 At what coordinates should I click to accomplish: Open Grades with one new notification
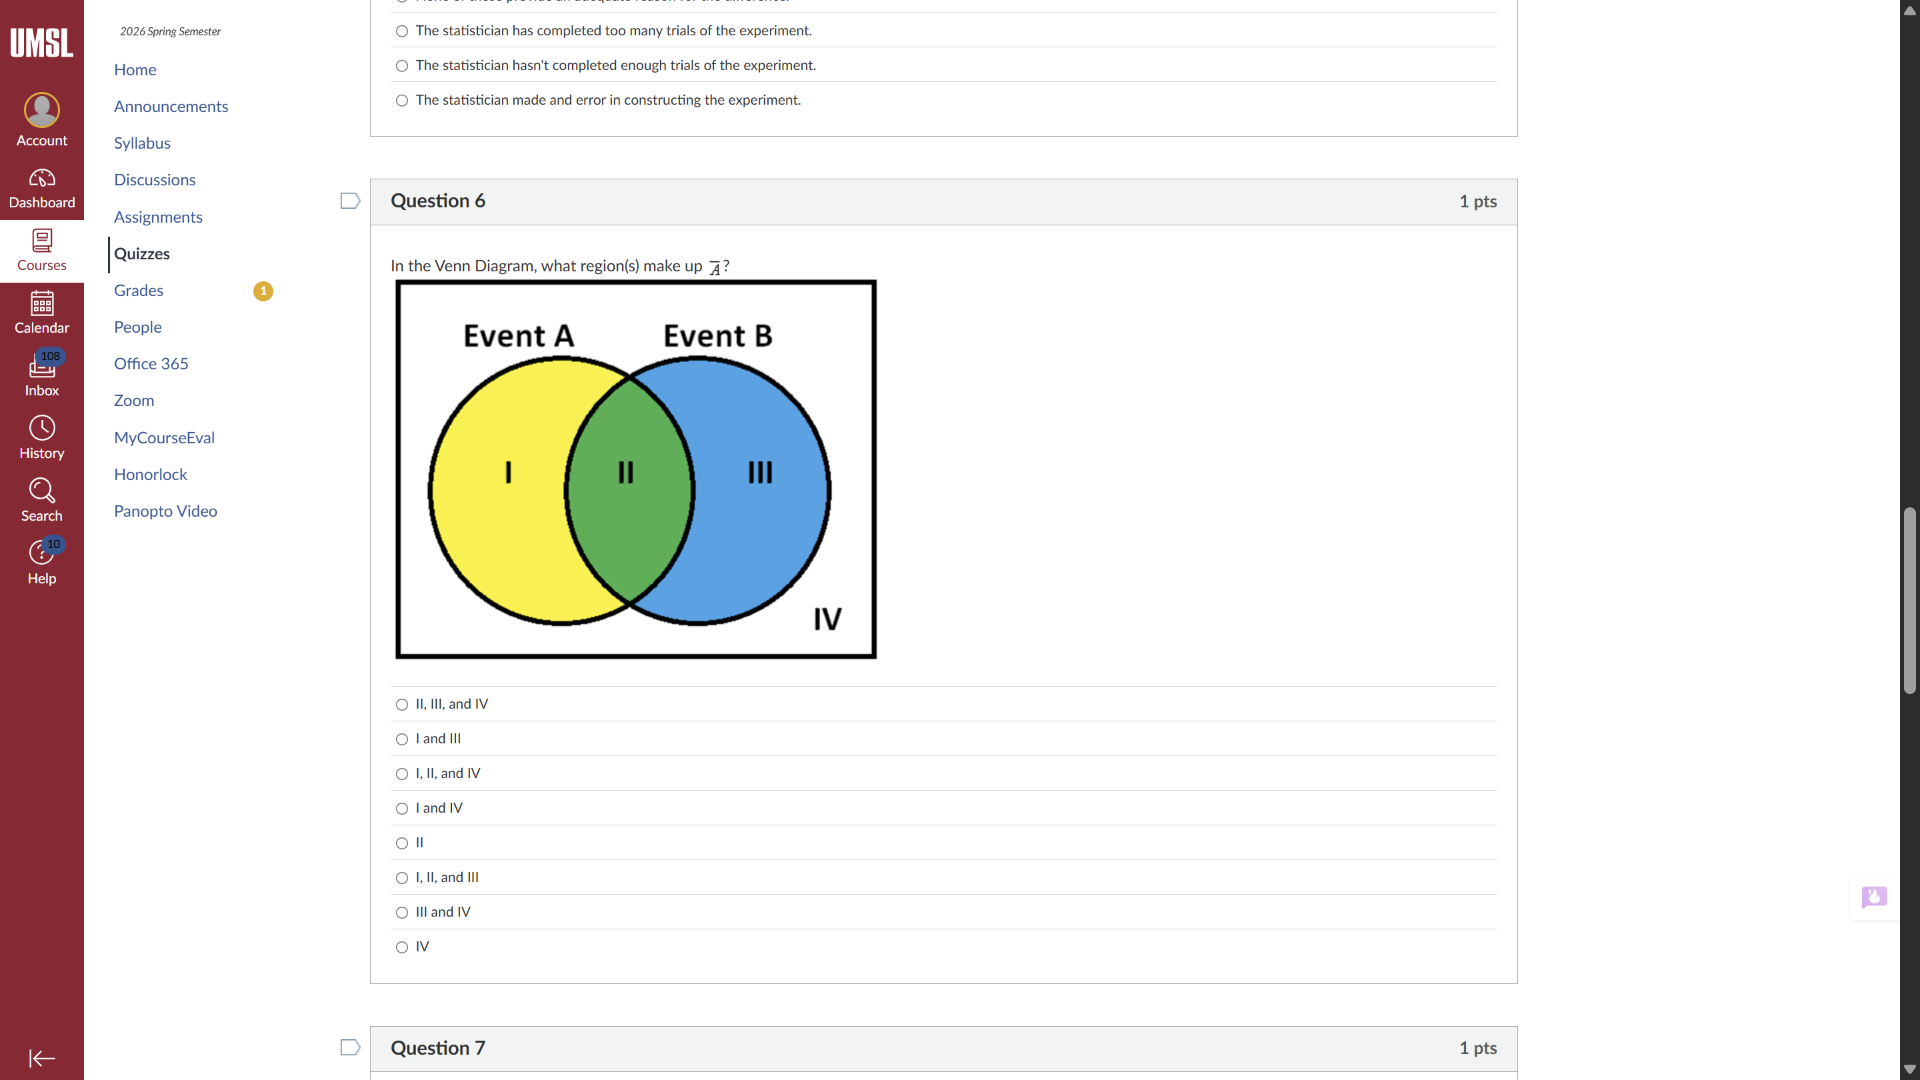pyautogui.click(x=138, y=291)
